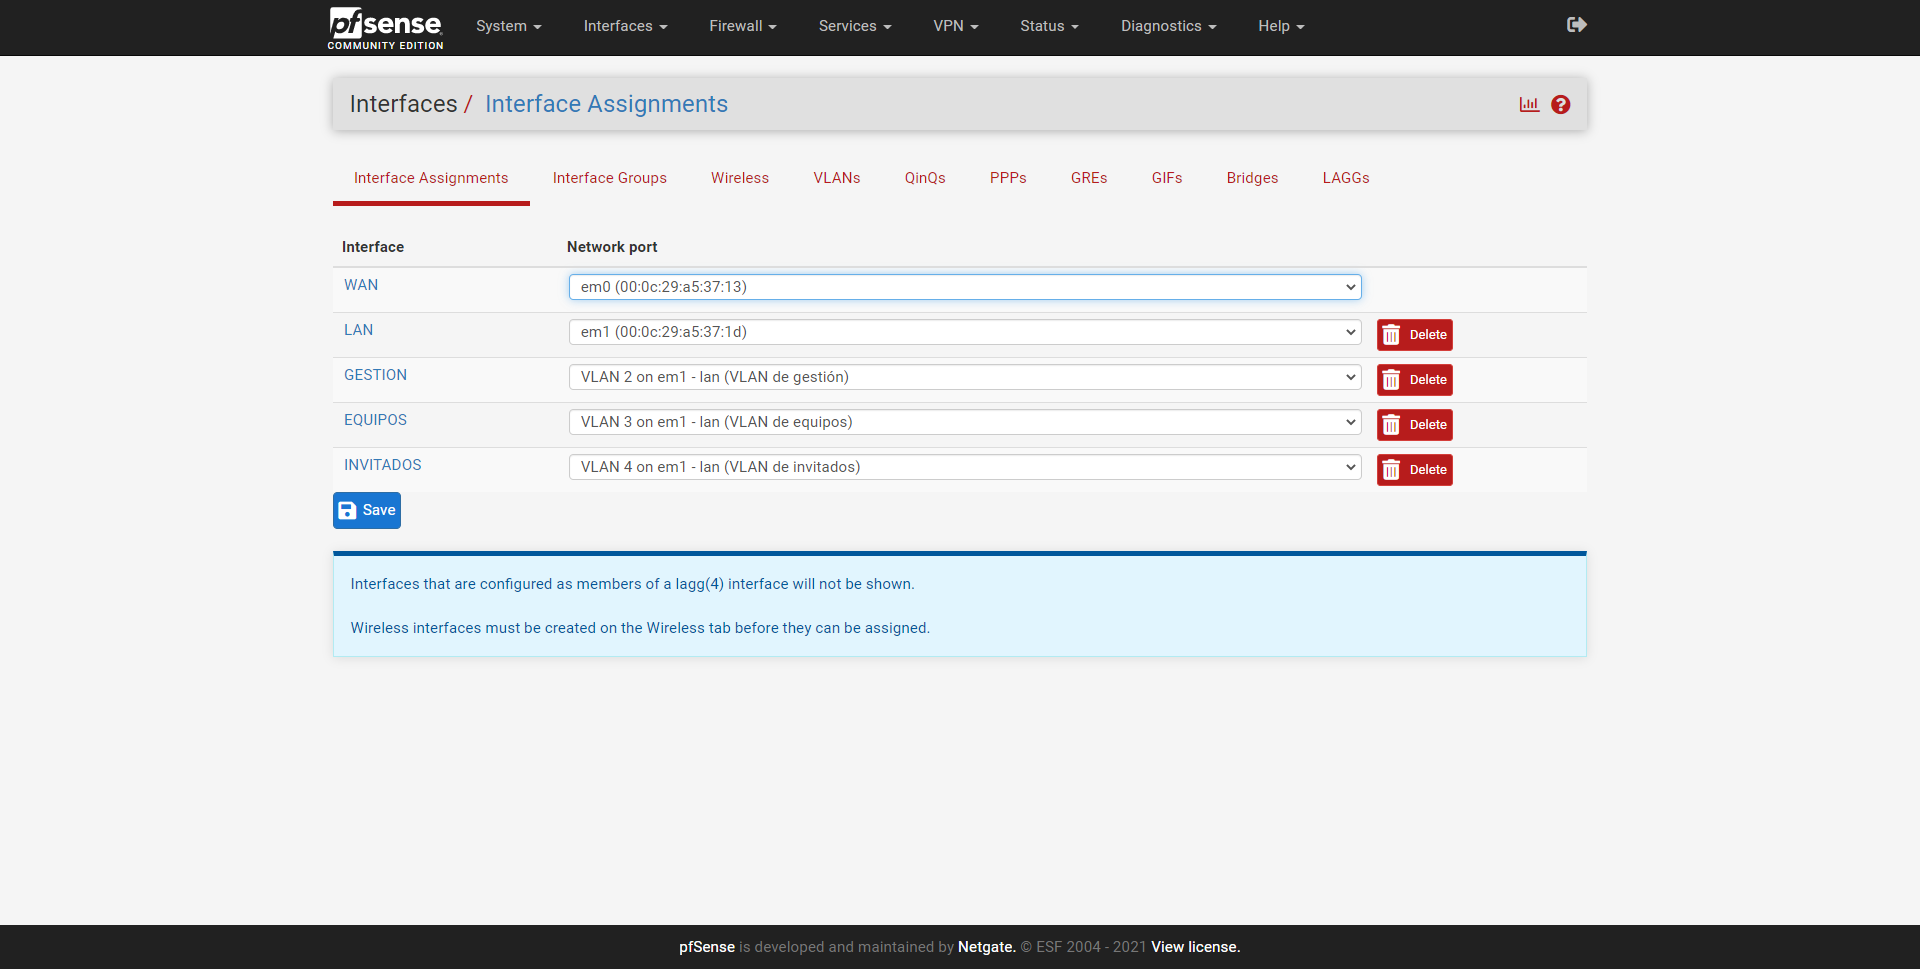Open the LAN interface link

point(358,330)
